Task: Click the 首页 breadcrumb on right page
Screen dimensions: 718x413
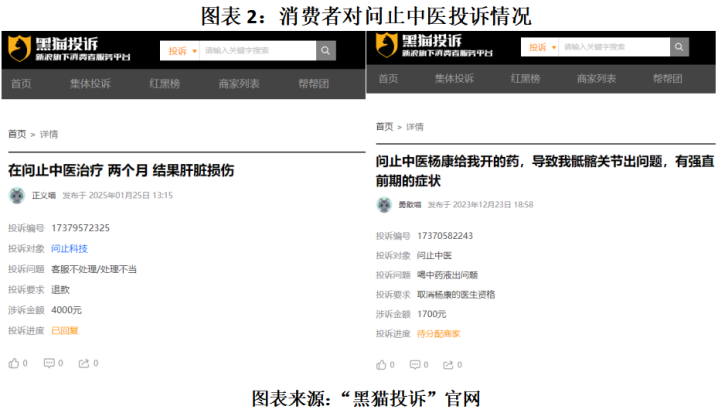Action: (385, 126)
